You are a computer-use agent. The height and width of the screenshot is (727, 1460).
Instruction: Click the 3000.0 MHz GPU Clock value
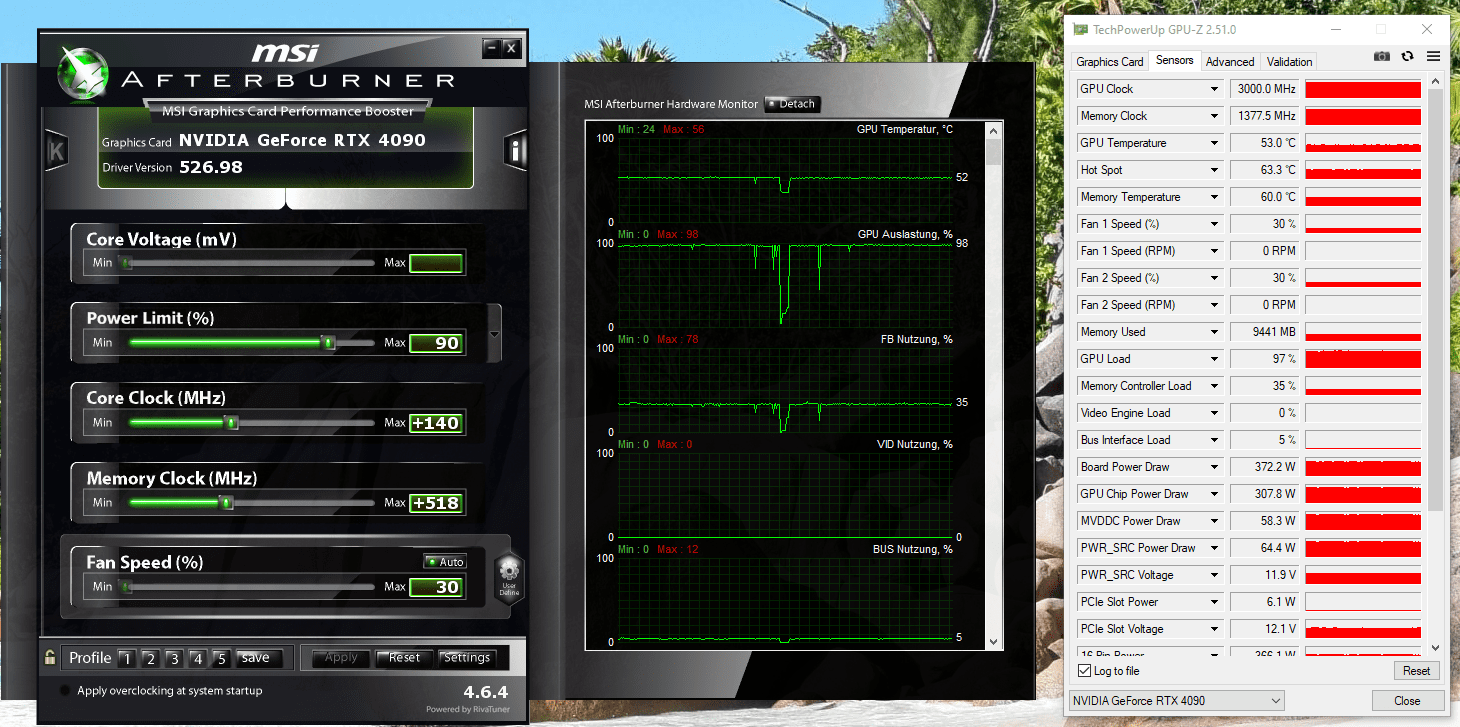point(1264,89)
